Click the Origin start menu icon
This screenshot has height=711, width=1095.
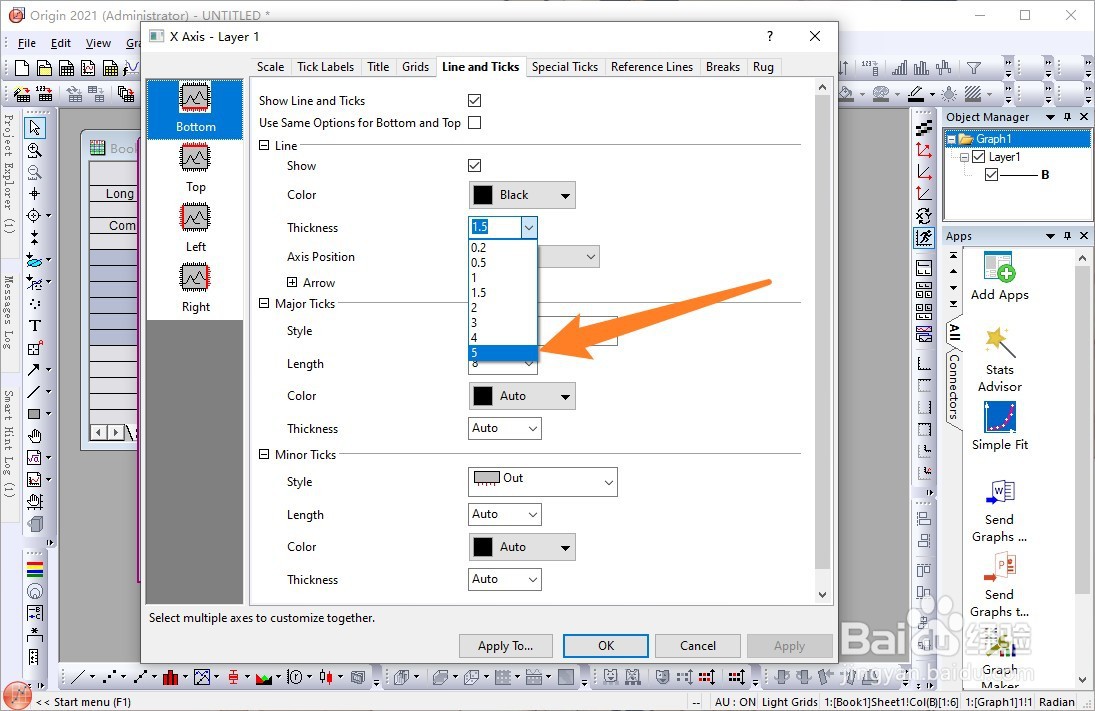(17, 697)
